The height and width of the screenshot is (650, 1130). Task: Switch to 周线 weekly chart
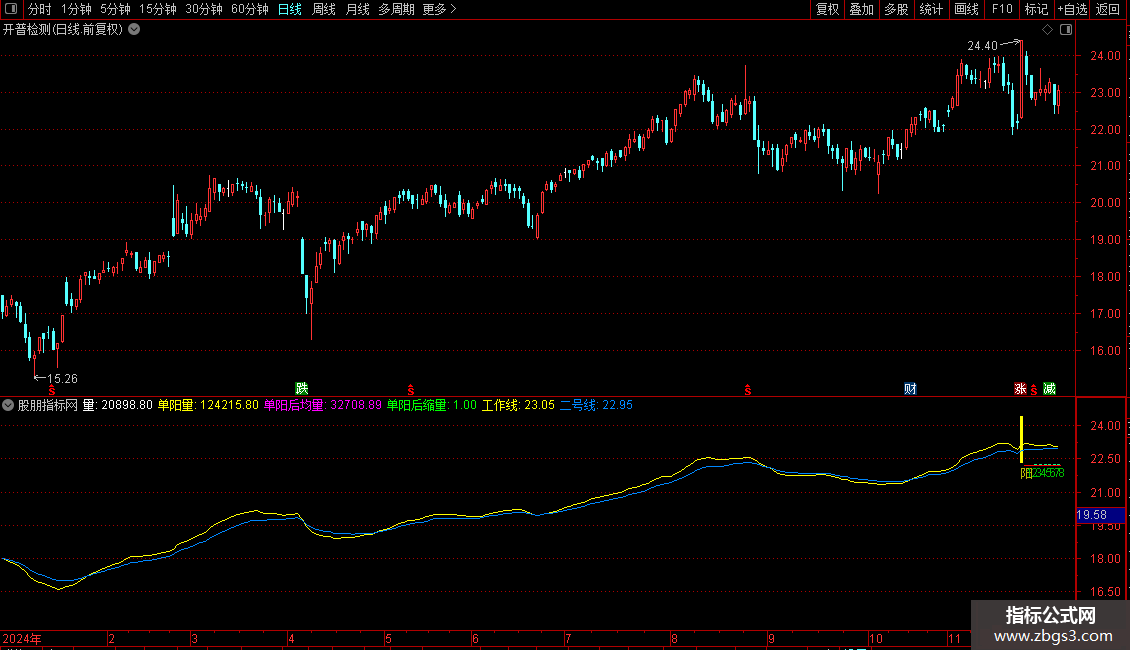[x=324, y=9]
